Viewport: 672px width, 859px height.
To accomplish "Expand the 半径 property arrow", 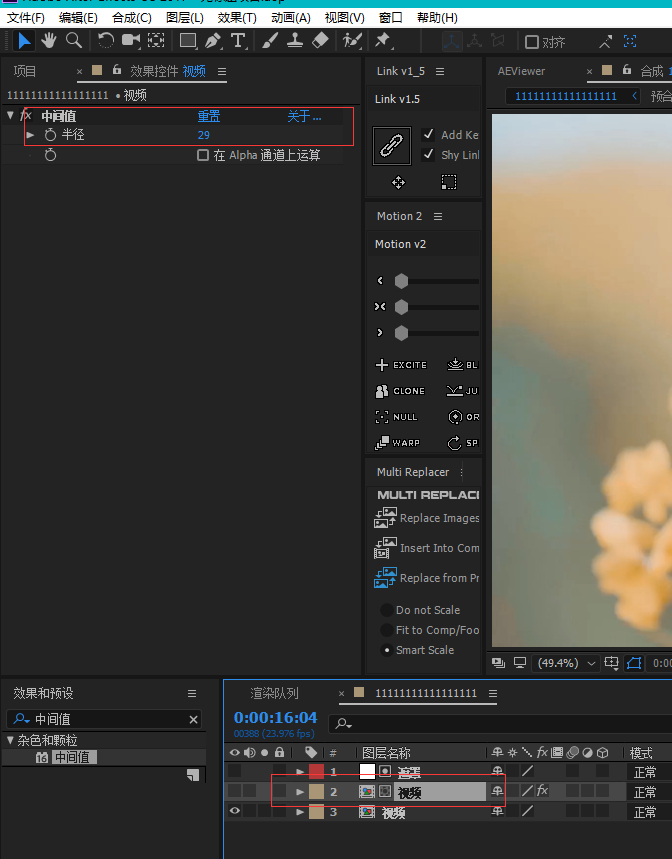I will coord(31,135).
